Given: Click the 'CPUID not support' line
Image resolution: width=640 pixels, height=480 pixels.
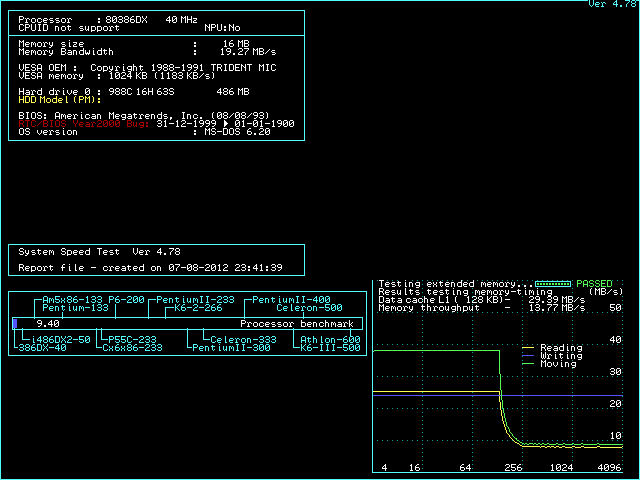Looking at the screenshot, I should pyautogui.click(x=69, y=28).
